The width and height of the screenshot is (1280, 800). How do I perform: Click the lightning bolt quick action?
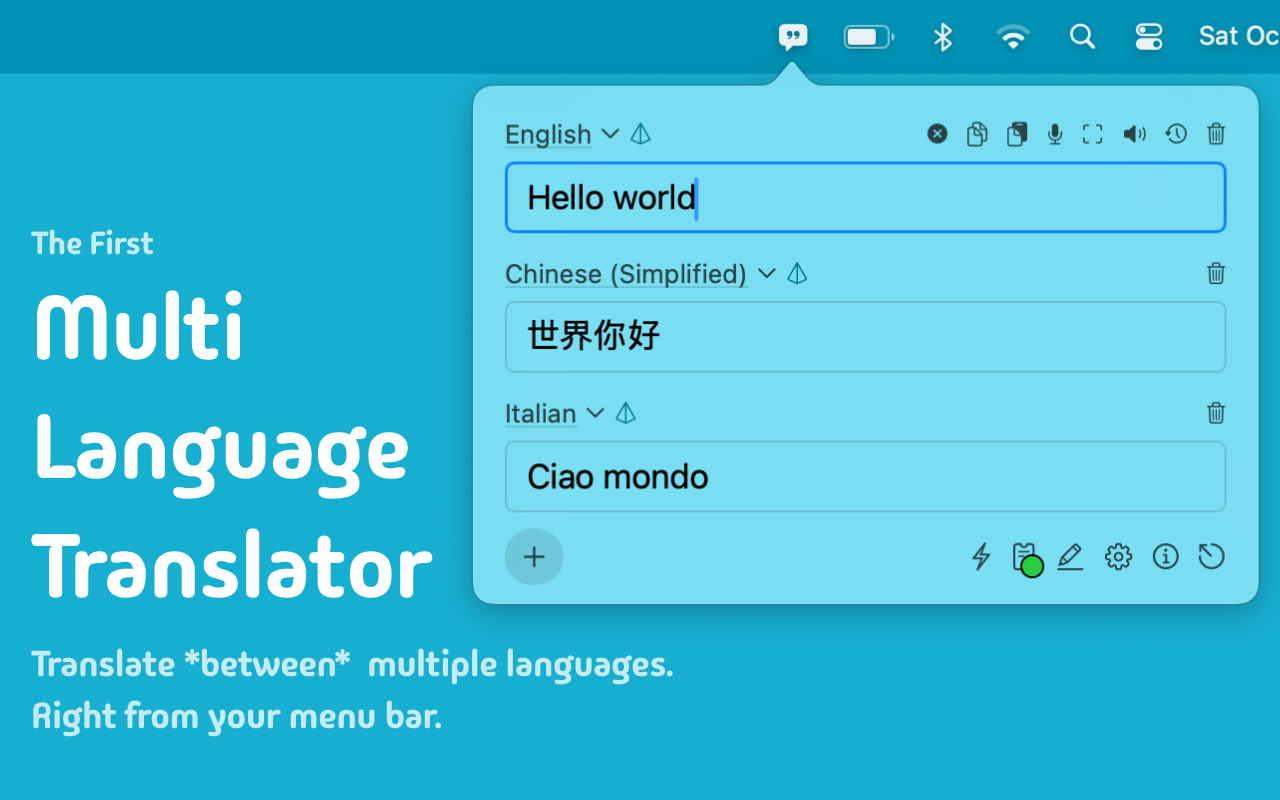coord(981,557)
